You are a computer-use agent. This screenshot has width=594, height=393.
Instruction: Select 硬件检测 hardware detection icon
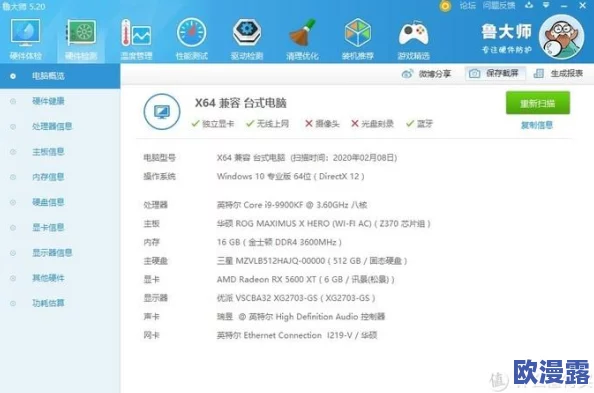pyautogui.click(x=81, y=39)
